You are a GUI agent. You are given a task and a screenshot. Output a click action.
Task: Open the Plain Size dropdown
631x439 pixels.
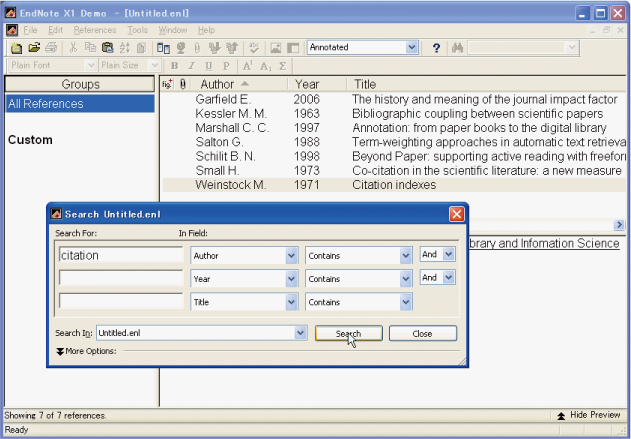pyautogui.click(x=154, y=65)
